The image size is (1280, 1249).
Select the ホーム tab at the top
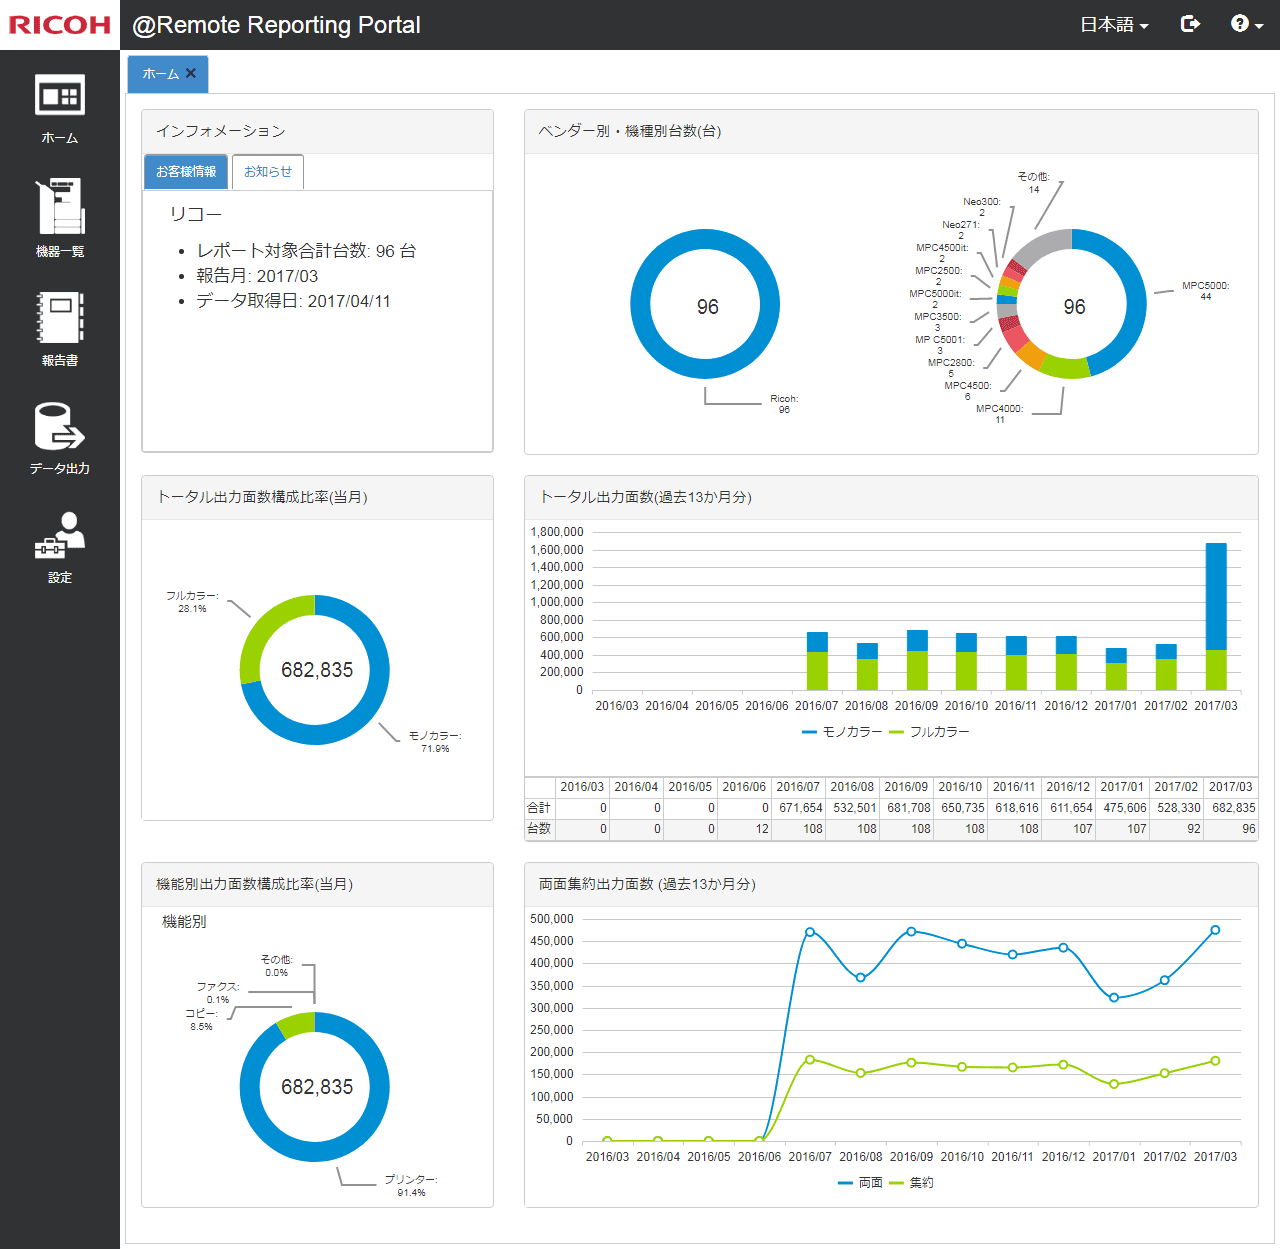click(158, 73)
